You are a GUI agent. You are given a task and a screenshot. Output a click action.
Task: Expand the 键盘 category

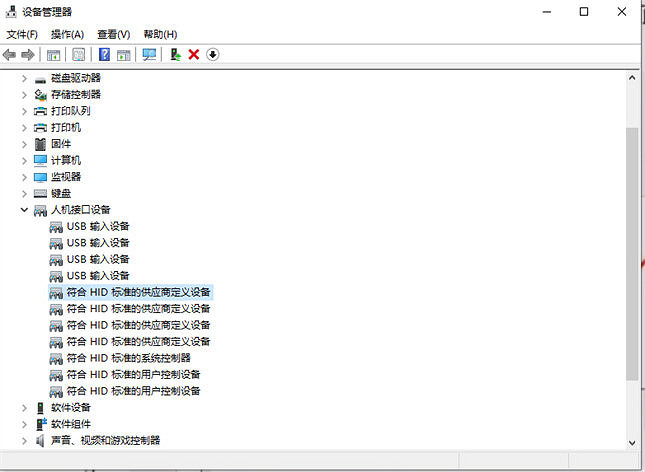click(24, 193)
